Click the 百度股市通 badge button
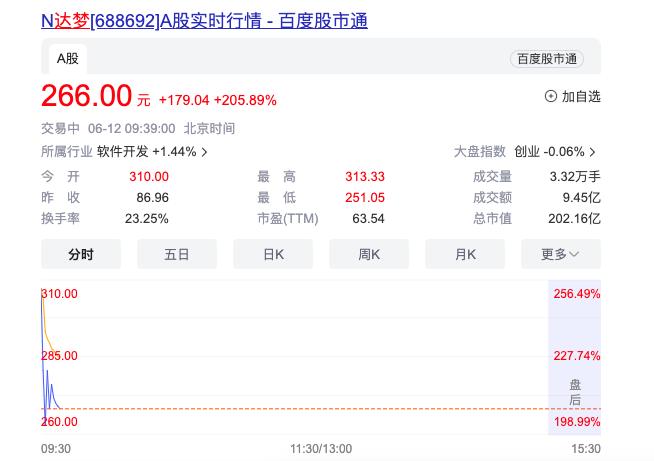This screenshot has width=654, height=461. pyautogui.click(x=546, y=59)
